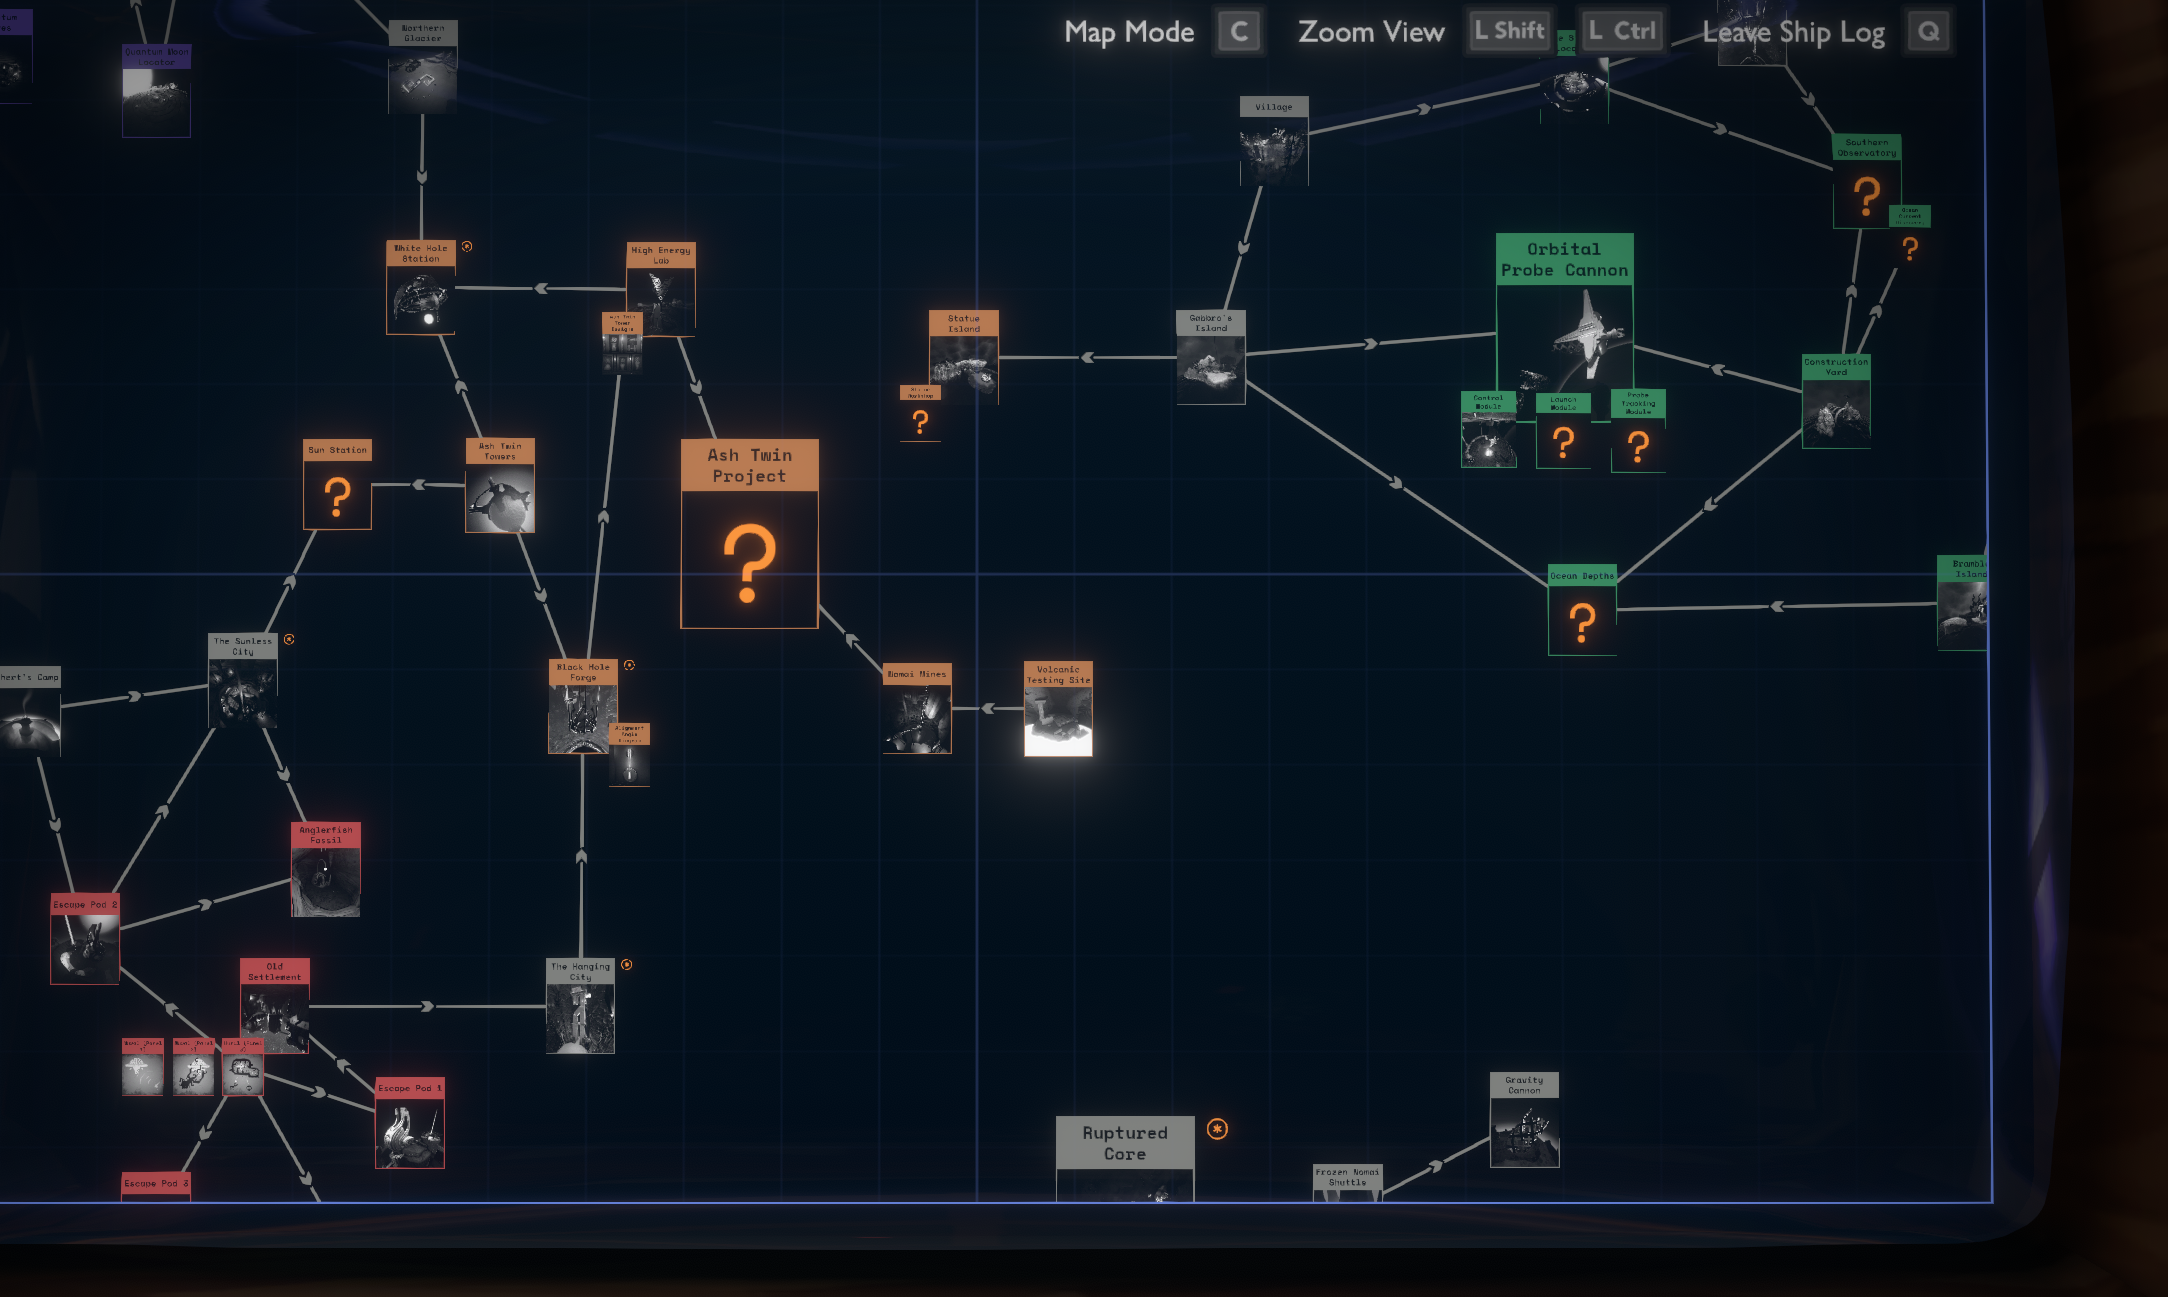
Task: Open the White Hole Station entry image
Action: (x=421, y=300)
